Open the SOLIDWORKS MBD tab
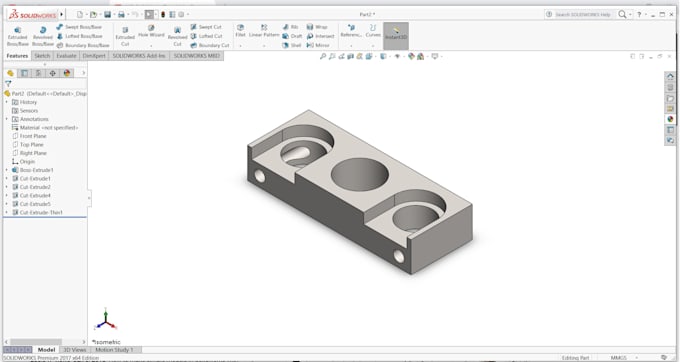The height and width of the screenshot is (362, 680). [x=196, y=56]
